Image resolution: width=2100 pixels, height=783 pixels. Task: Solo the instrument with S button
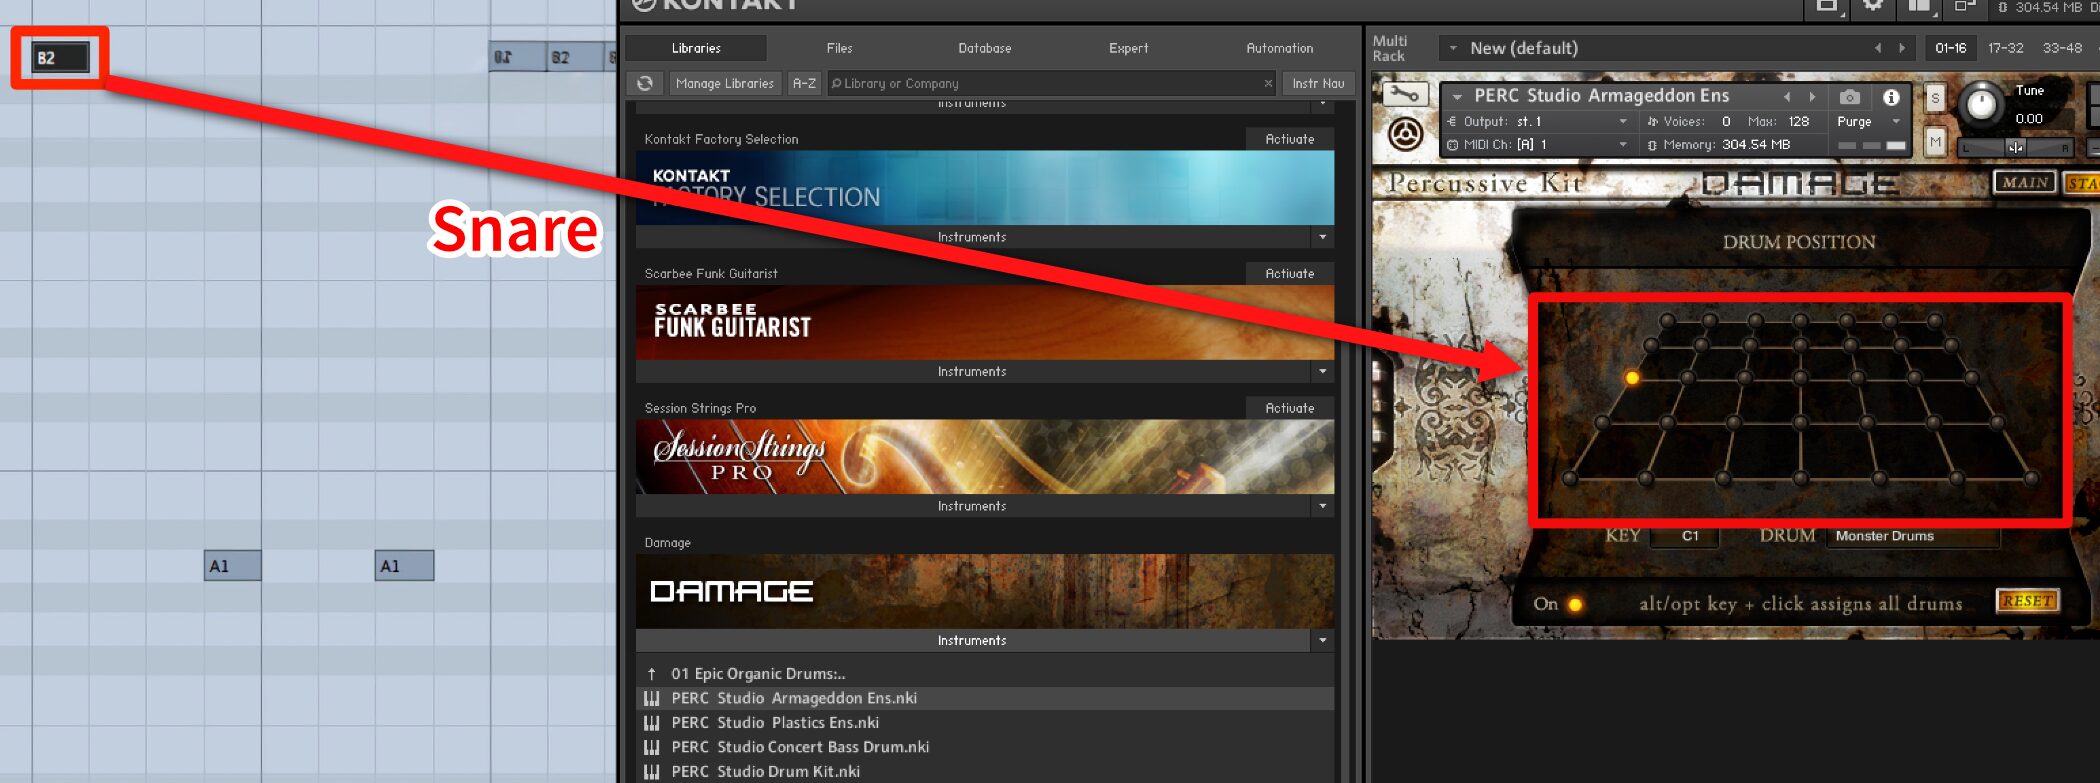[x=1935, y=98]
